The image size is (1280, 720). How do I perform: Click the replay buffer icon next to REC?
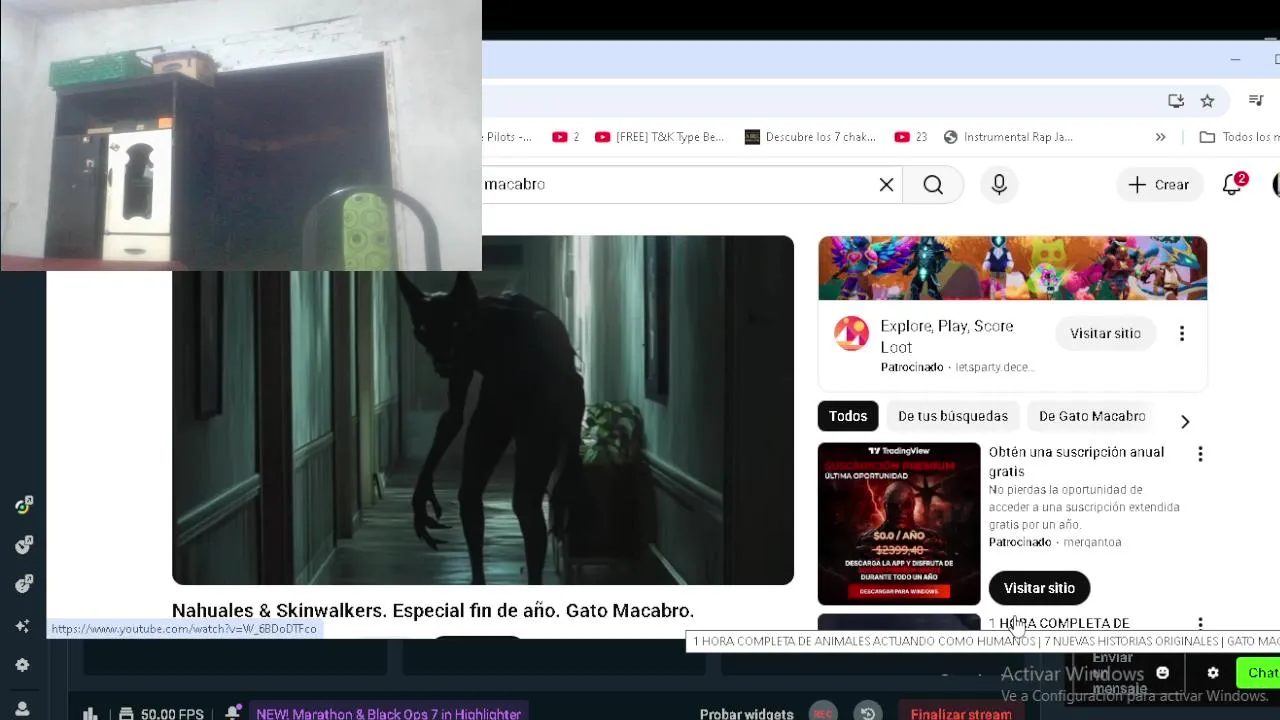[868, 713]
